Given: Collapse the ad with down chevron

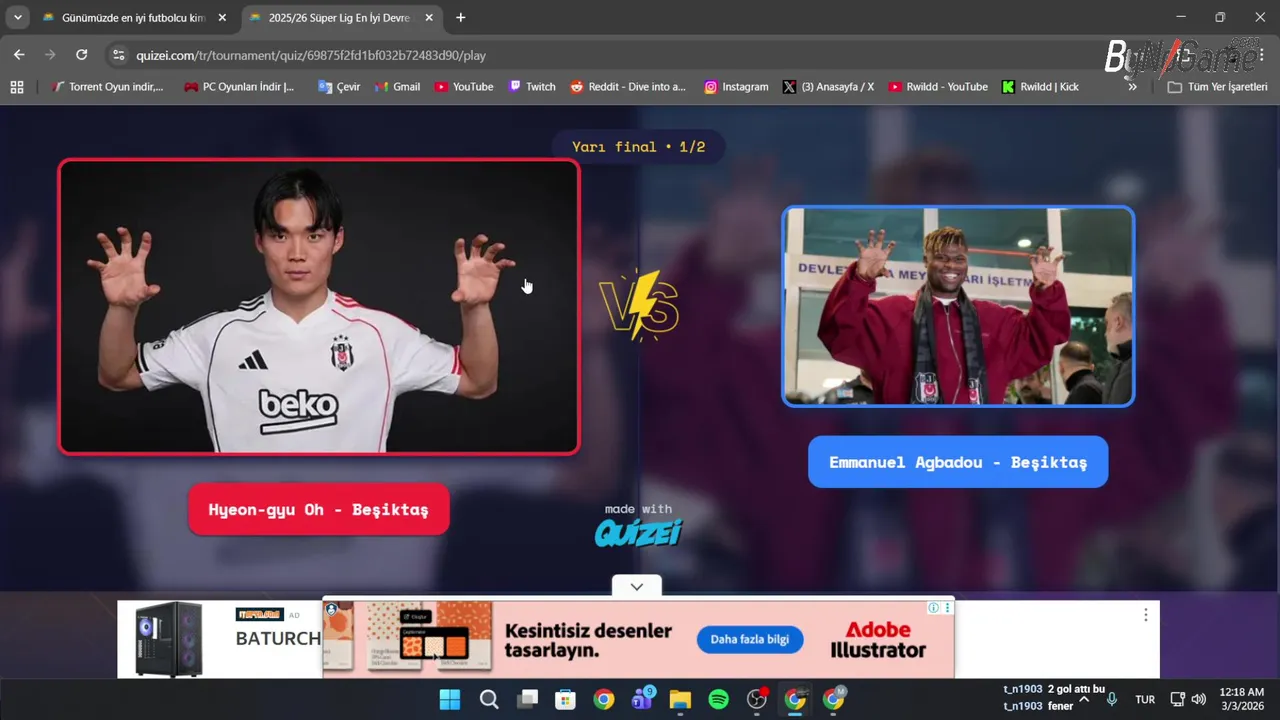Looking at the screenshot, I should [x=637, y=587].
